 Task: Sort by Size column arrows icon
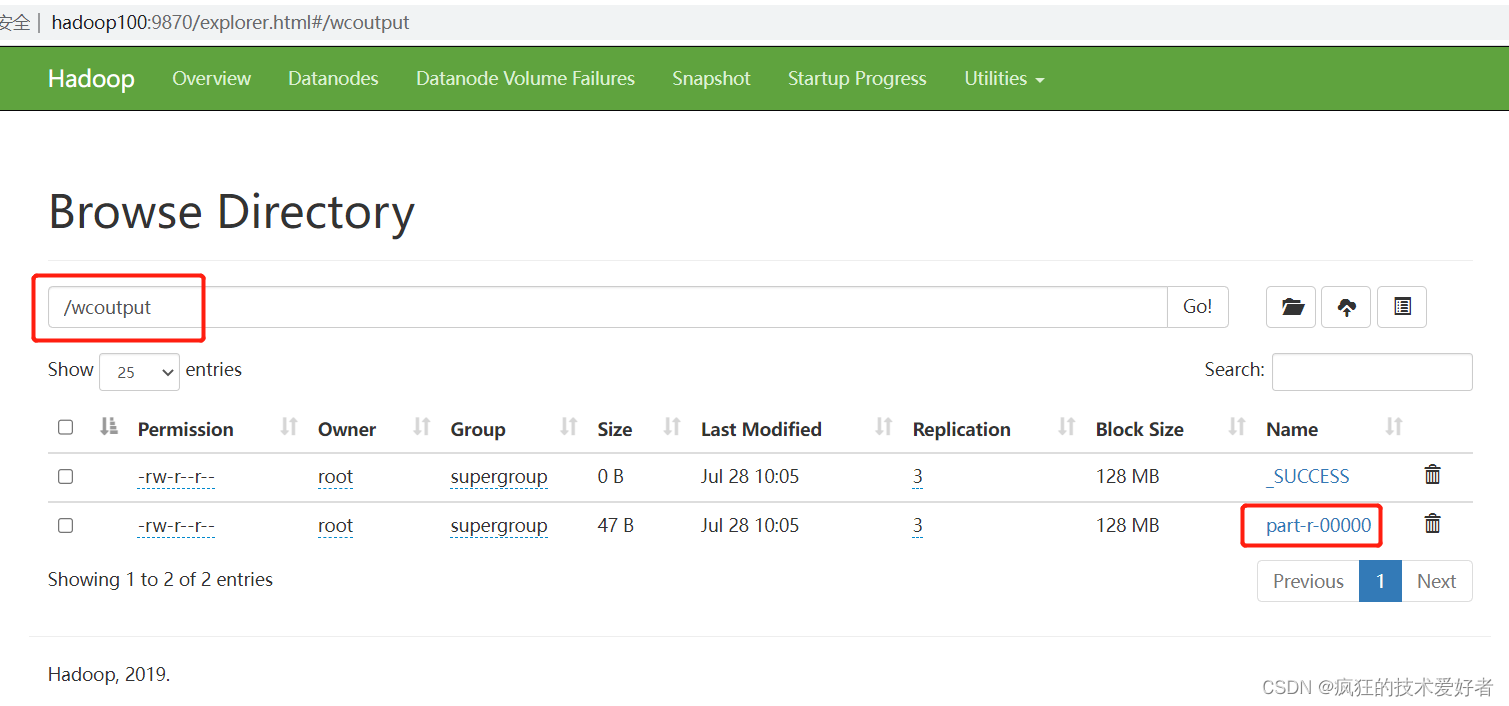click(672, 428)
